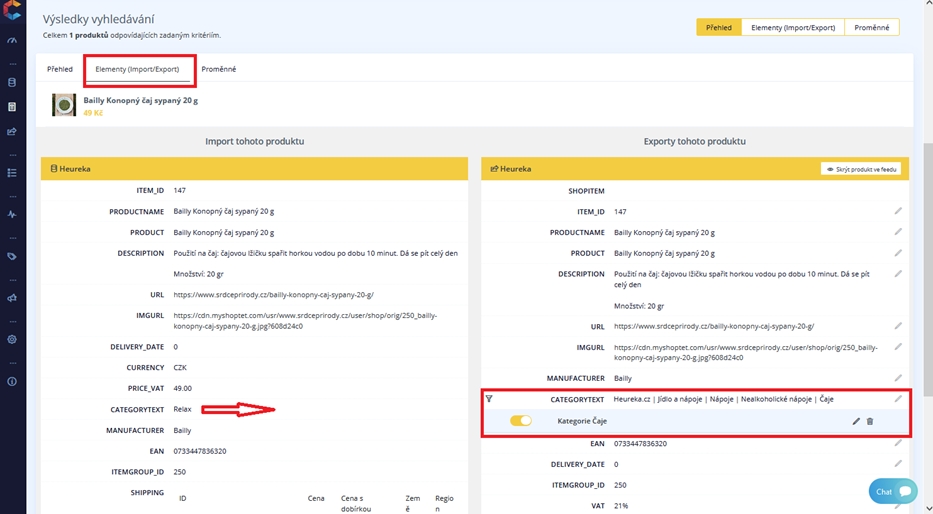Image resolution: width=933 pixels, height=514 pixels.
Task: Click the database icon in left sidebar
Action: pos(12,82)
